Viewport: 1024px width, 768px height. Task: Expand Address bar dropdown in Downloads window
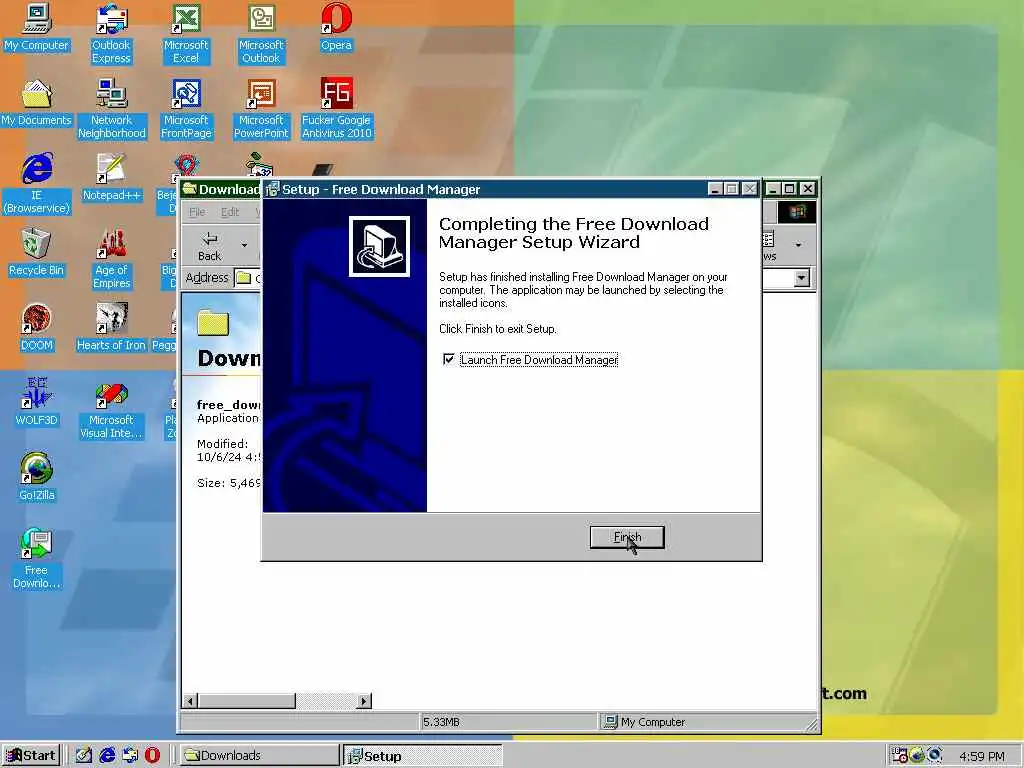click(801, 278)
